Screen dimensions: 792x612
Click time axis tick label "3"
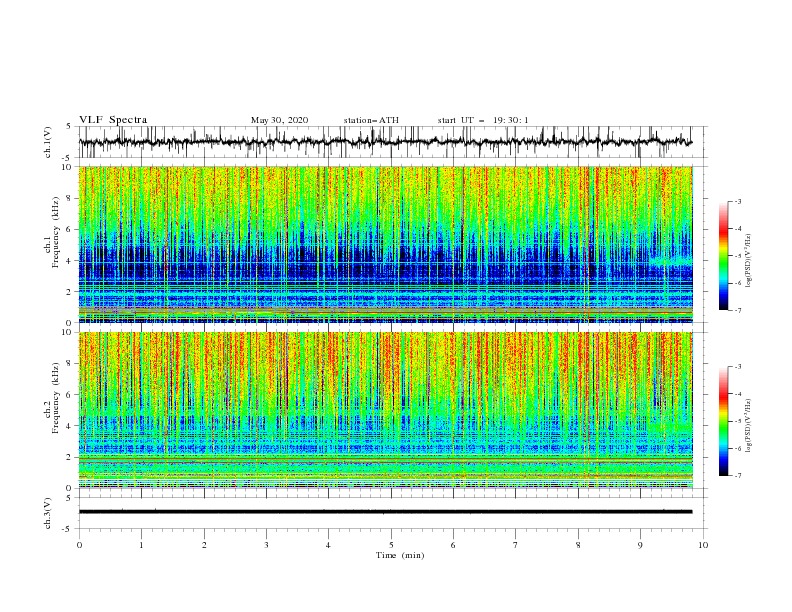click(266, 545)
